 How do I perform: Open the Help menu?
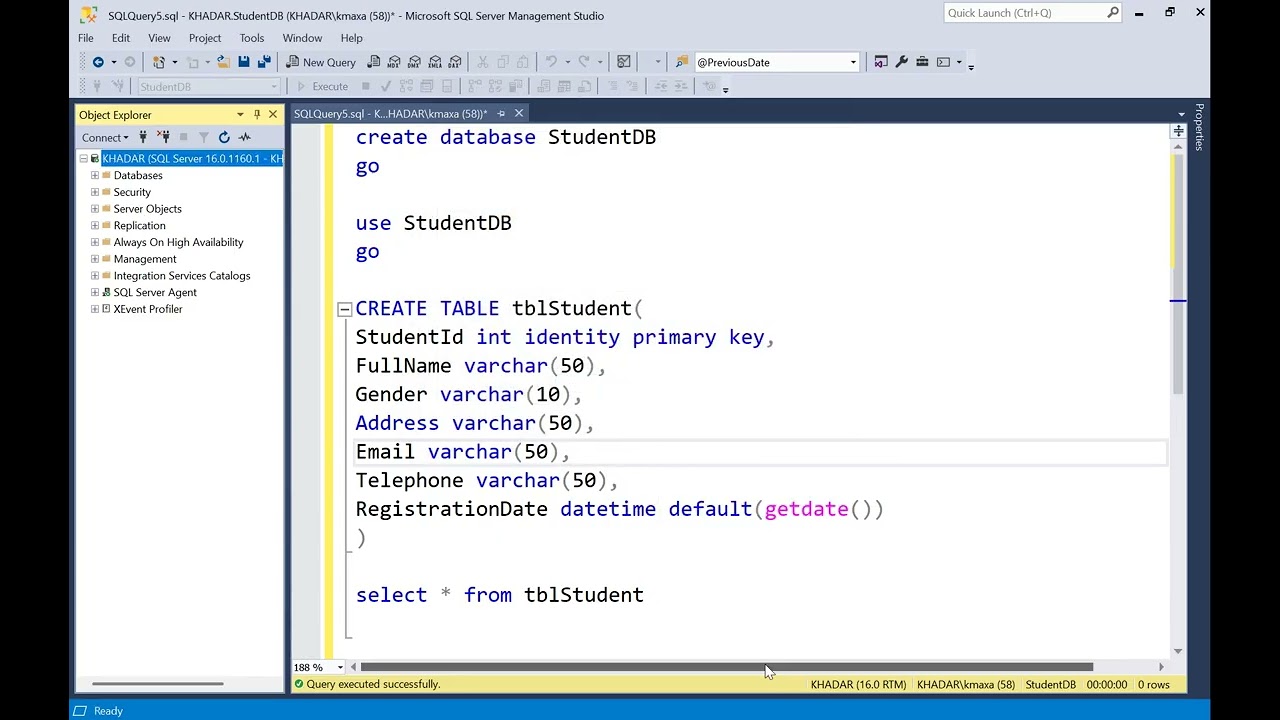[x=351, y=38]
